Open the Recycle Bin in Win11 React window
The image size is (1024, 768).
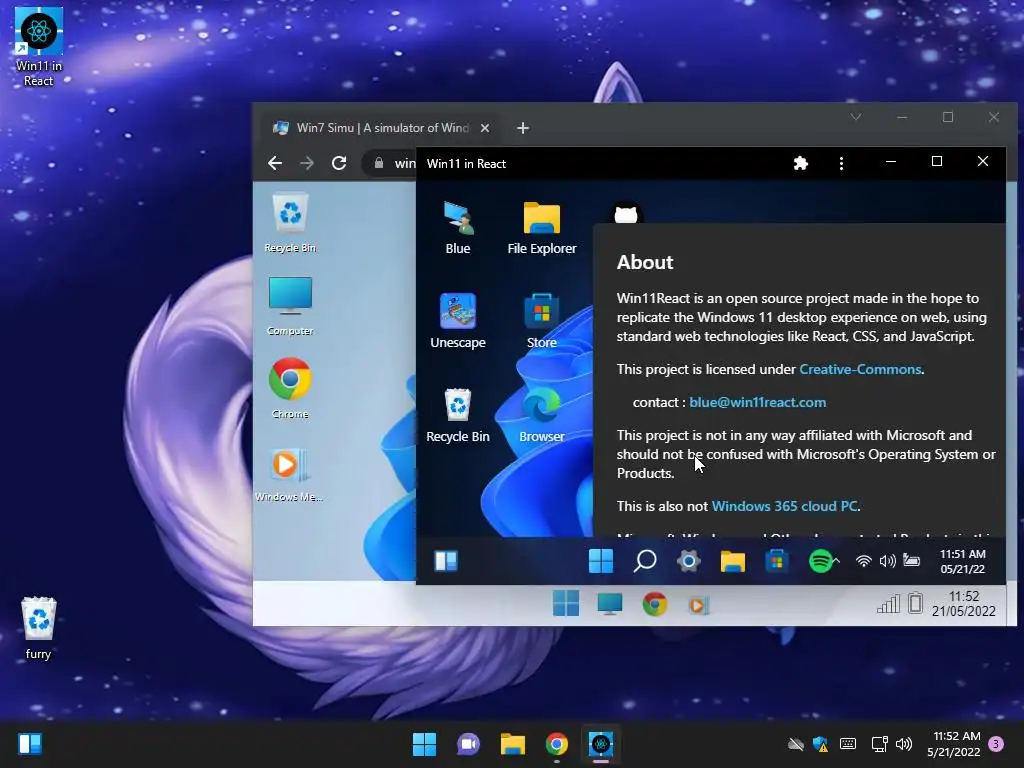click(x=458, y=415)
